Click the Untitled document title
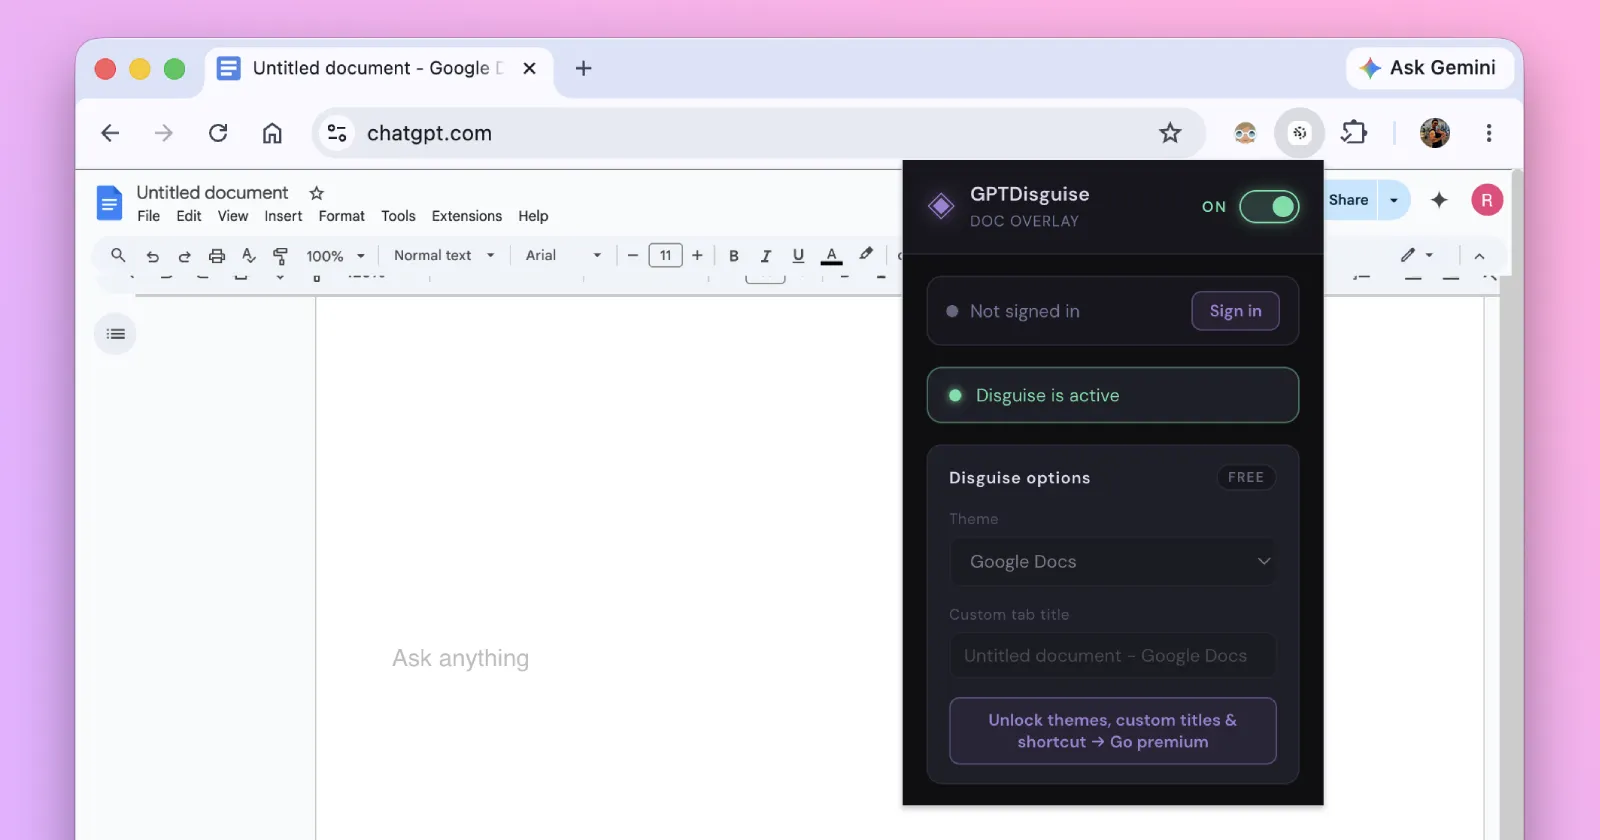The height and width of the screenshot is (840, 1600). (212, 192)
